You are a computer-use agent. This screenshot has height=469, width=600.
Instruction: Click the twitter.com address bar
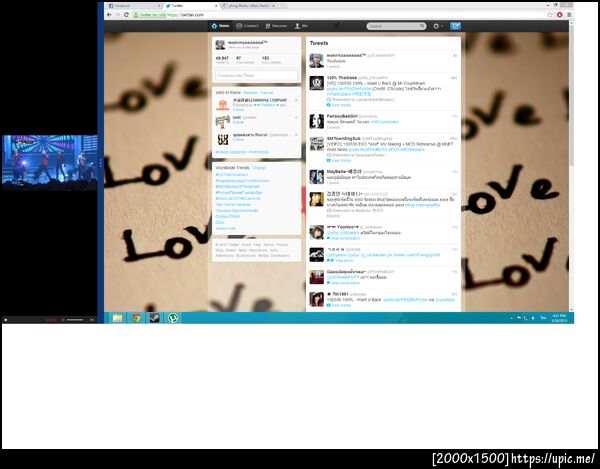click(339, 15)
